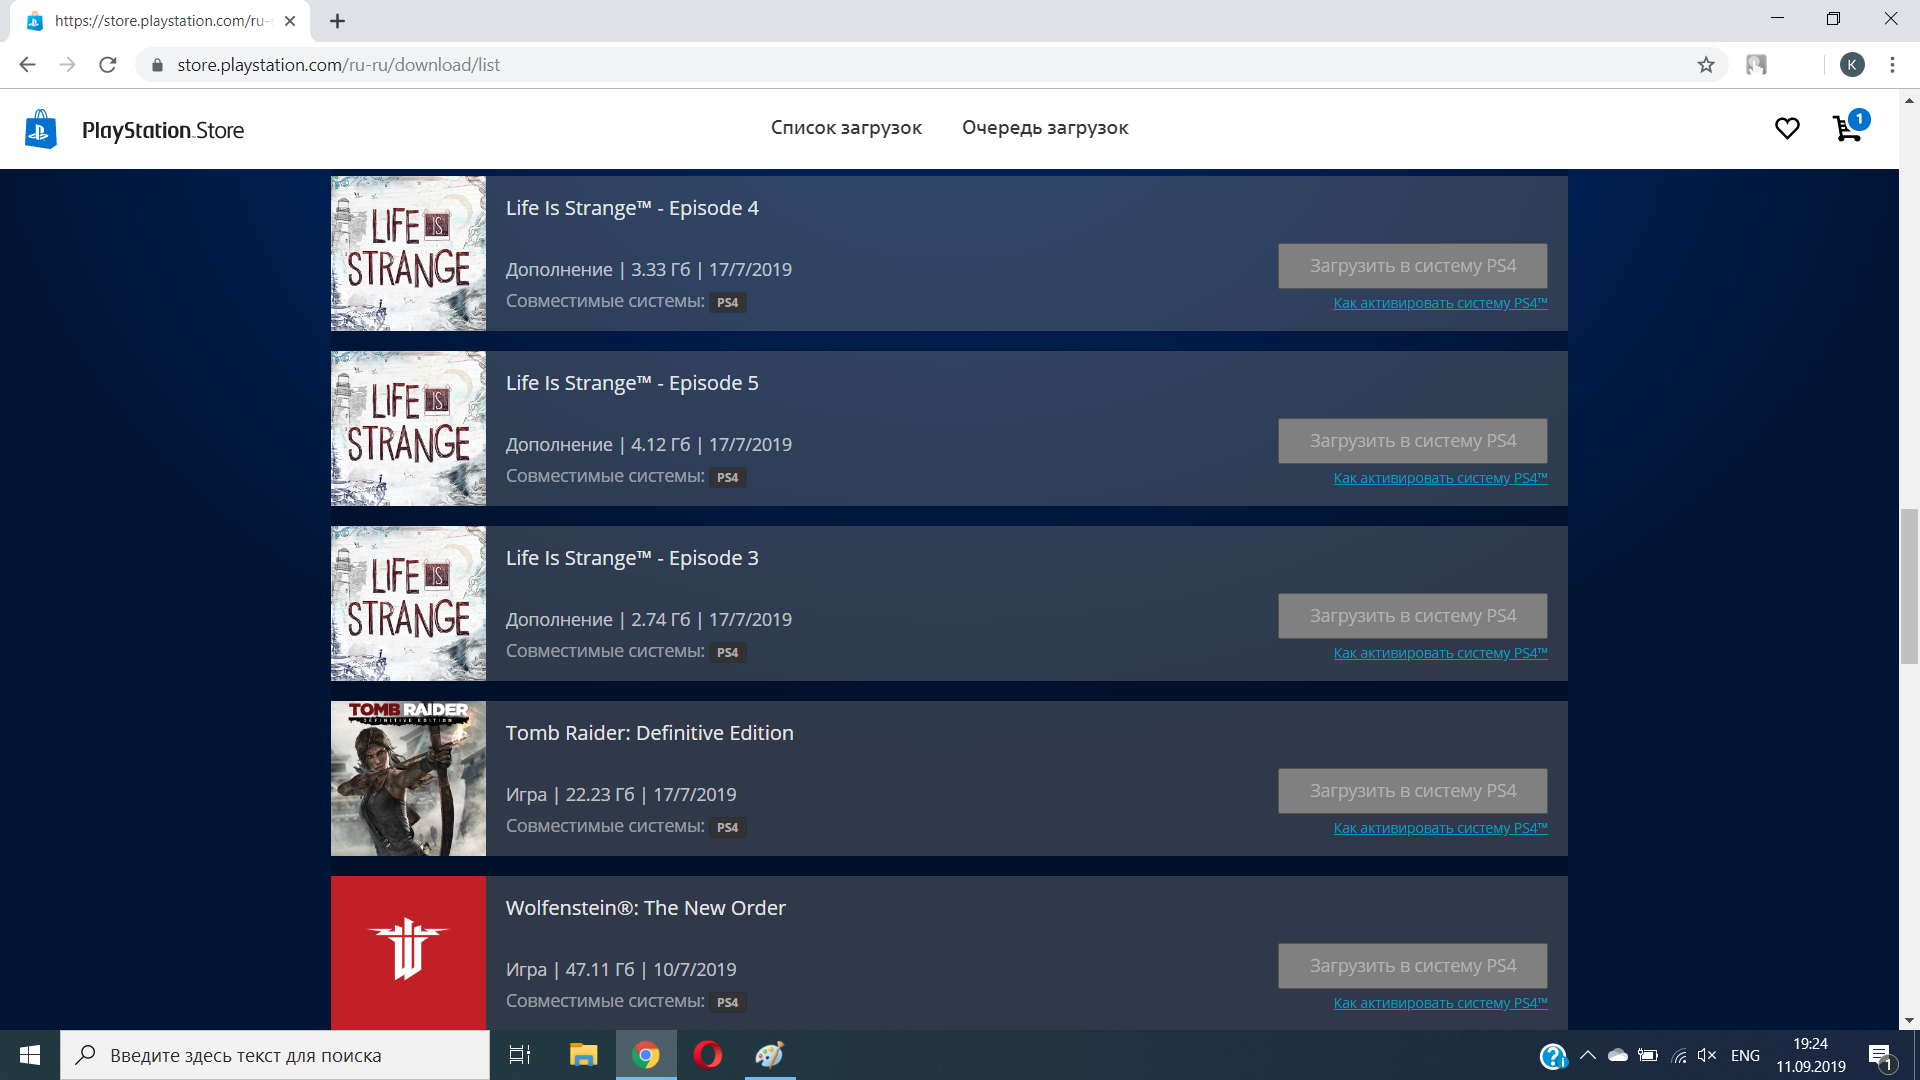Open 'Очередь загрузок' tab
The image size is (1920, 1080).
click(x=1045, y=128)
